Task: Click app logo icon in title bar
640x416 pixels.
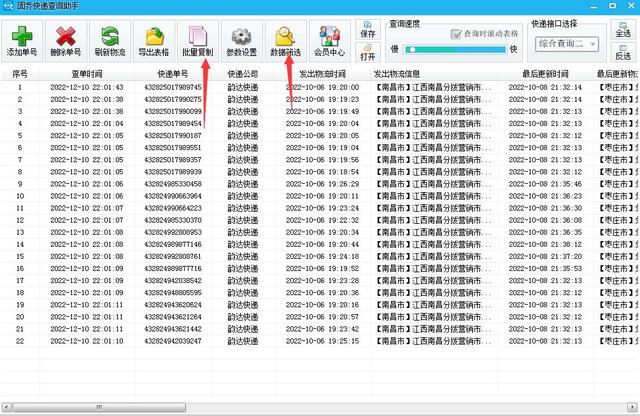Action: tap(8, 6)
